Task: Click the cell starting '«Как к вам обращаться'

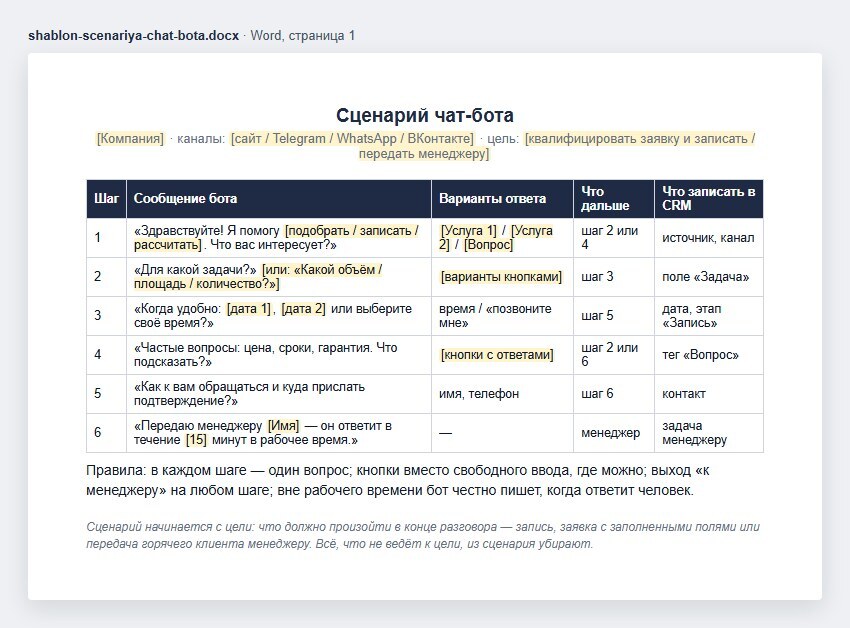Action: [279, 394]
